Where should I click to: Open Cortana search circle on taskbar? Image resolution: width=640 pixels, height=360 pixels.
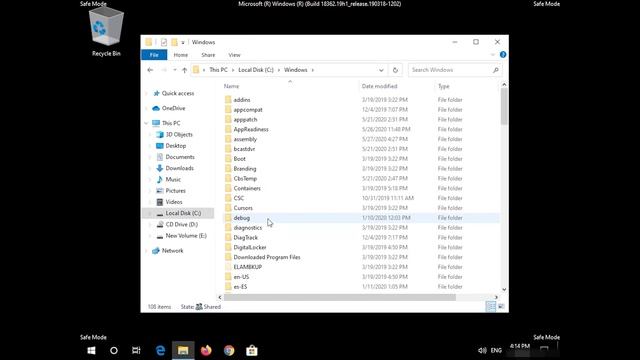click(114, 350)
